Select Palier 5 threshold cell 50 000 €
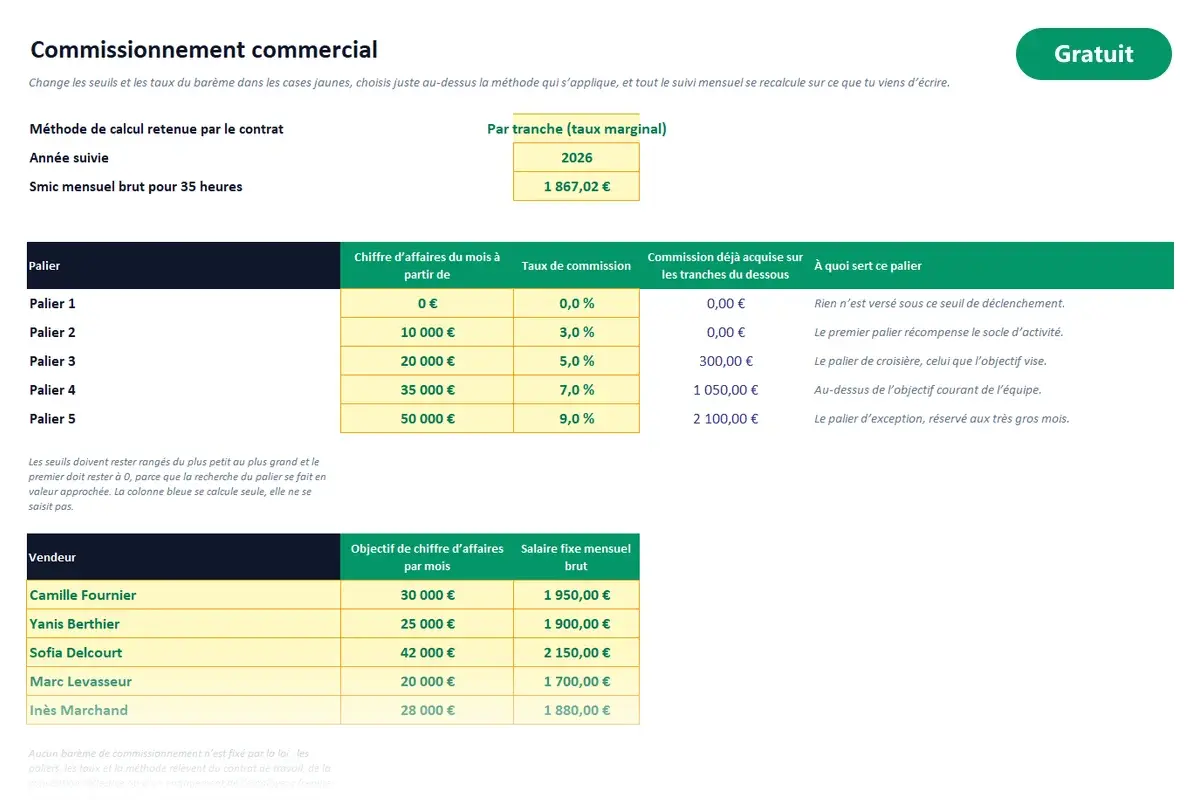The image size is (1200, 800). pyautogui.click(x=427, y=419)
